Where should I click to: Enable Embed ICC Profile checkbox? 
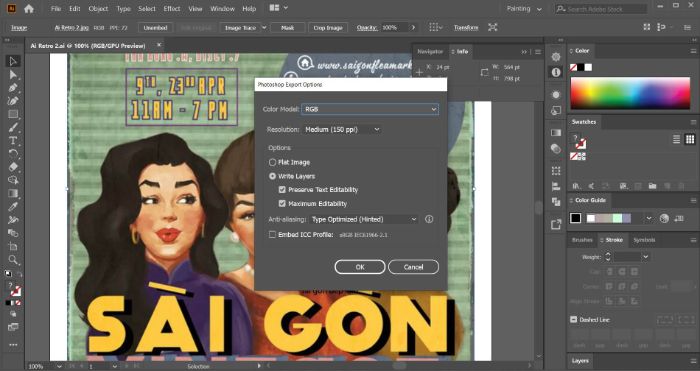(x=272, y=234)
